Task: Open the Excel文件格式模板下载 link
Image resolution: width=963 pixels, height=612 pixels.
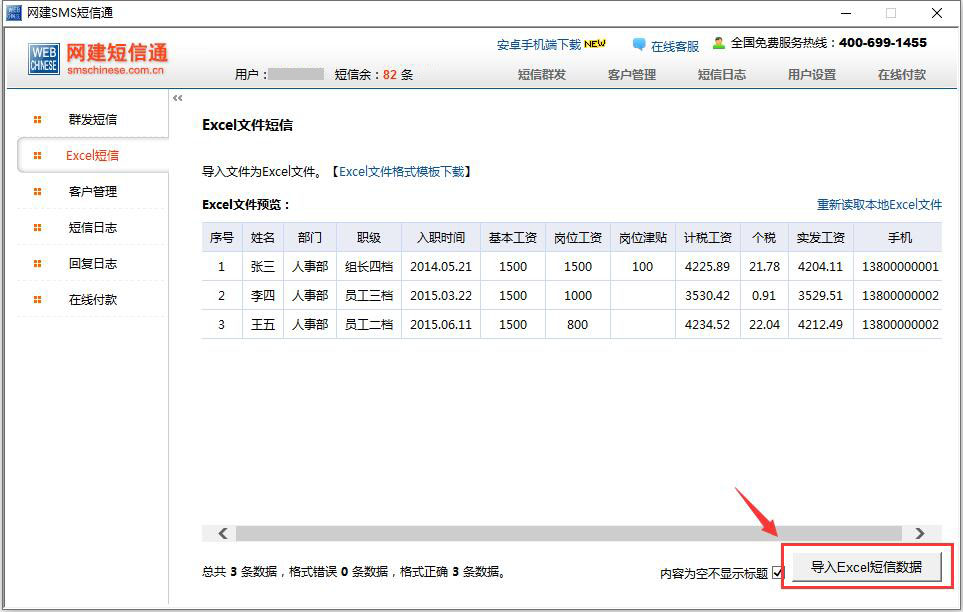Action: [x=401, y=172]
